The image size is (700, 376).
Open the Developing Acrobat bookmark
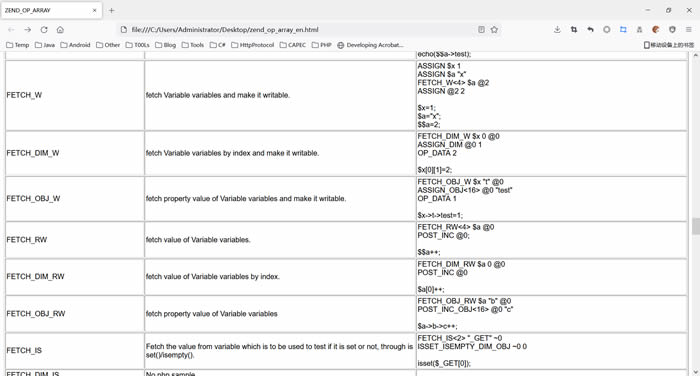(x=370, y=45)
